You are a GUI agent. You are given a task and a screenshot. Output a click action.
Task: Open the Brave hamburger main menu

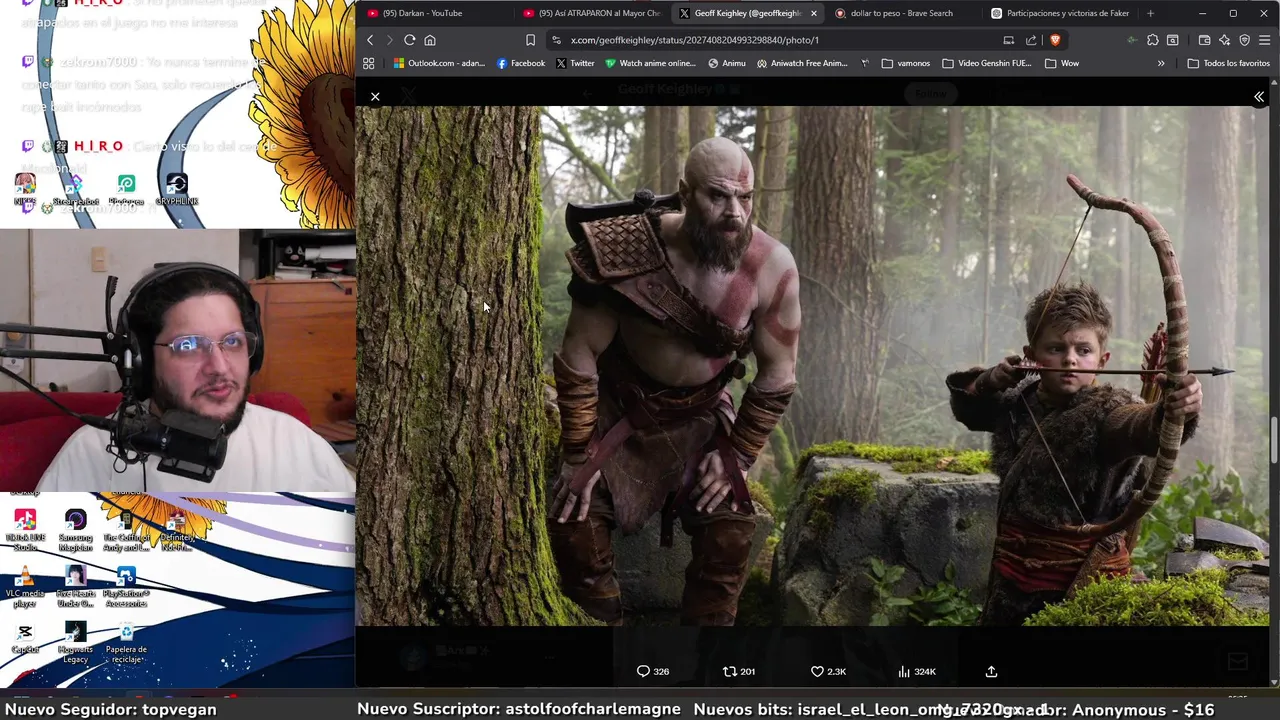pos(1265,40)
